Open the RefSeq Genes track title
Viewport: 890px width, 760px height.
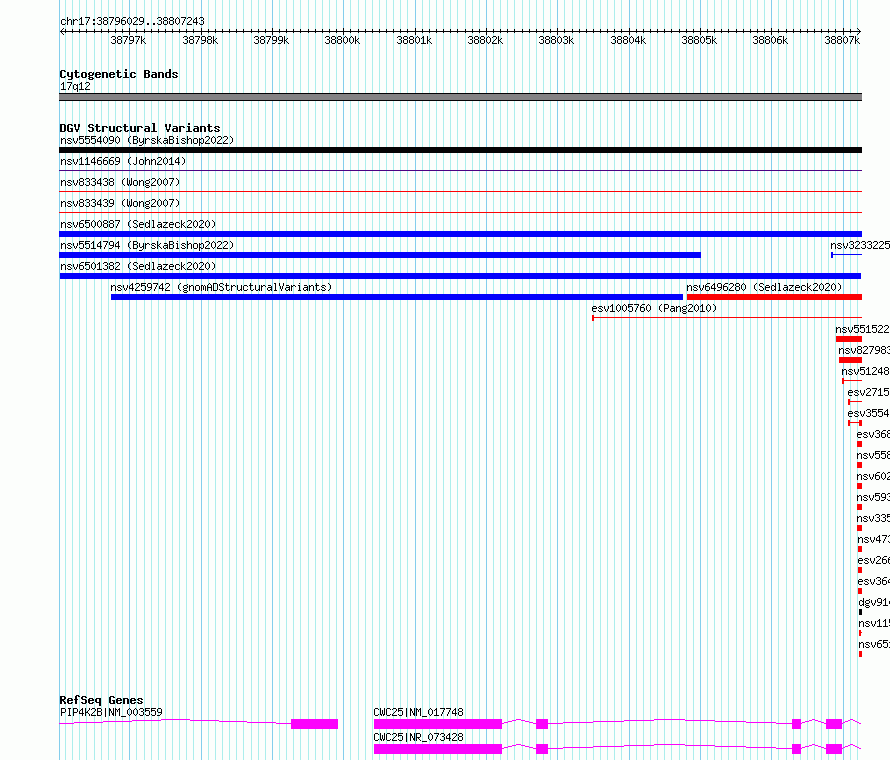coord(102,700)
